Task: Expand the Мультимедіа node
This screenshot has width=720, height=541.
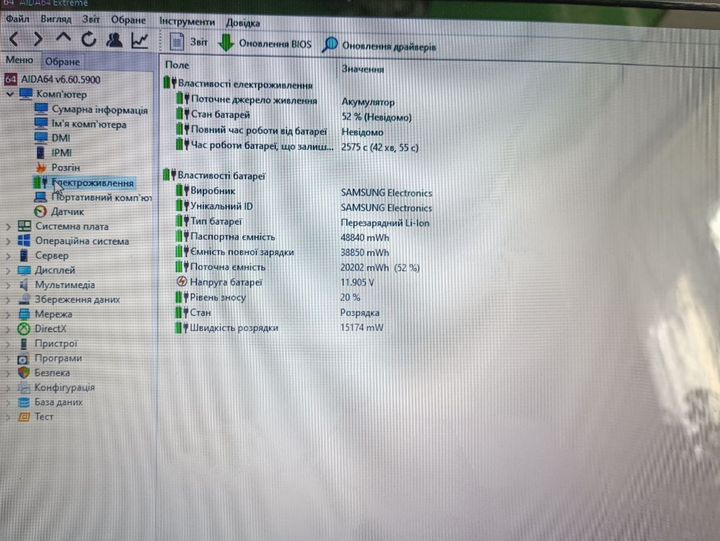Action: [x=8, y=285]
